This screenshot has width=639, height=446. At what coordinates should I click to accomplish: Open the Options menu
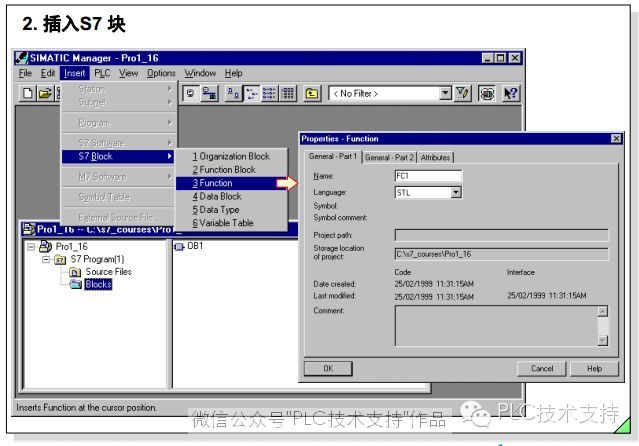click(x=161, y=73)
